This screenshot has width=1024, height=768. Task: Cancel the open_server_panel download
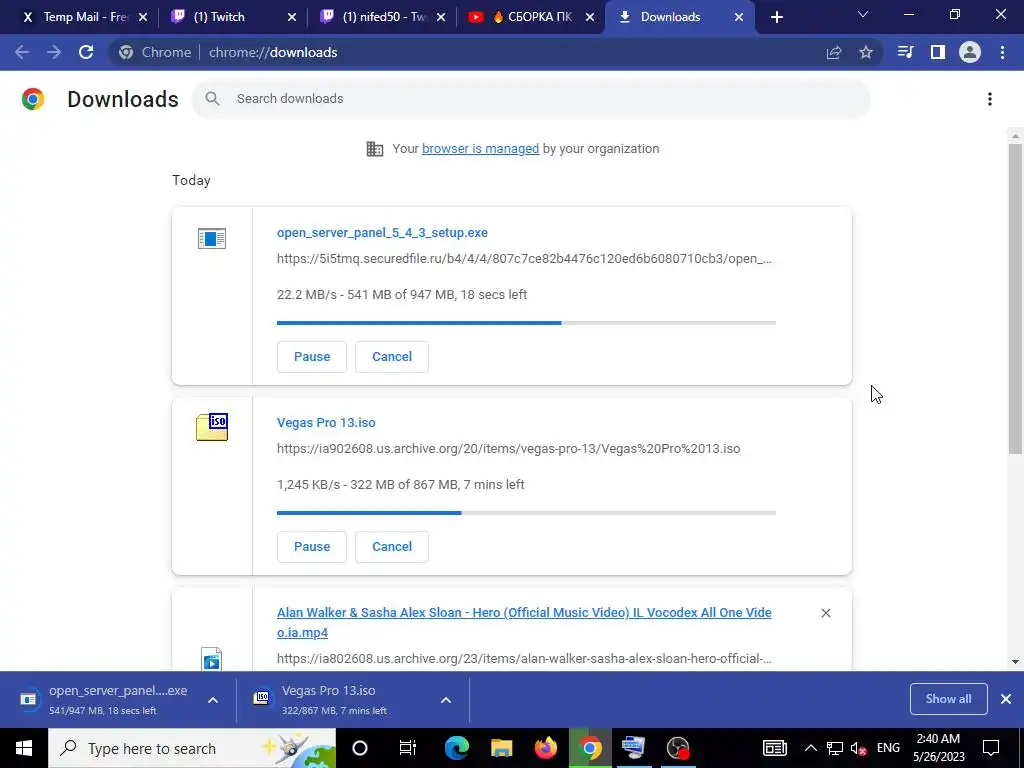(x=392, y=357)
